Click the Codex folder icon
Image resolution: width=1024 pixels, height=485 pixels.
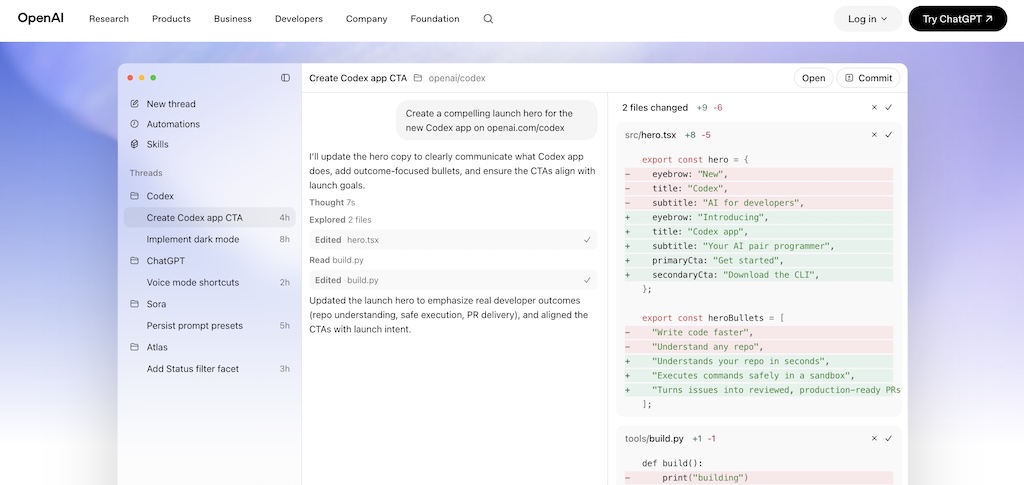(x=135, y=196)
